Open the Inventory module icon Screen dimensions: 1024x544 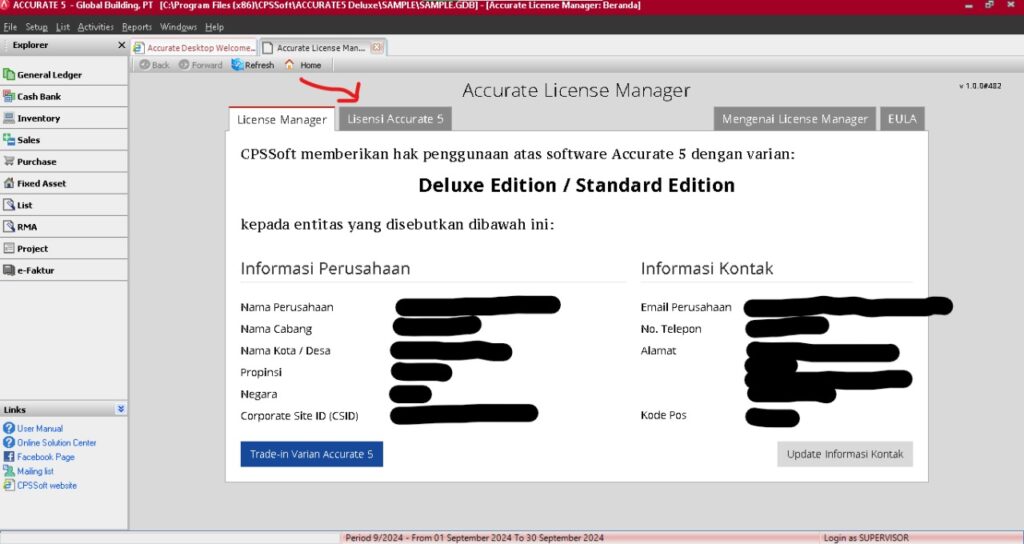click(x=8, y=118)
